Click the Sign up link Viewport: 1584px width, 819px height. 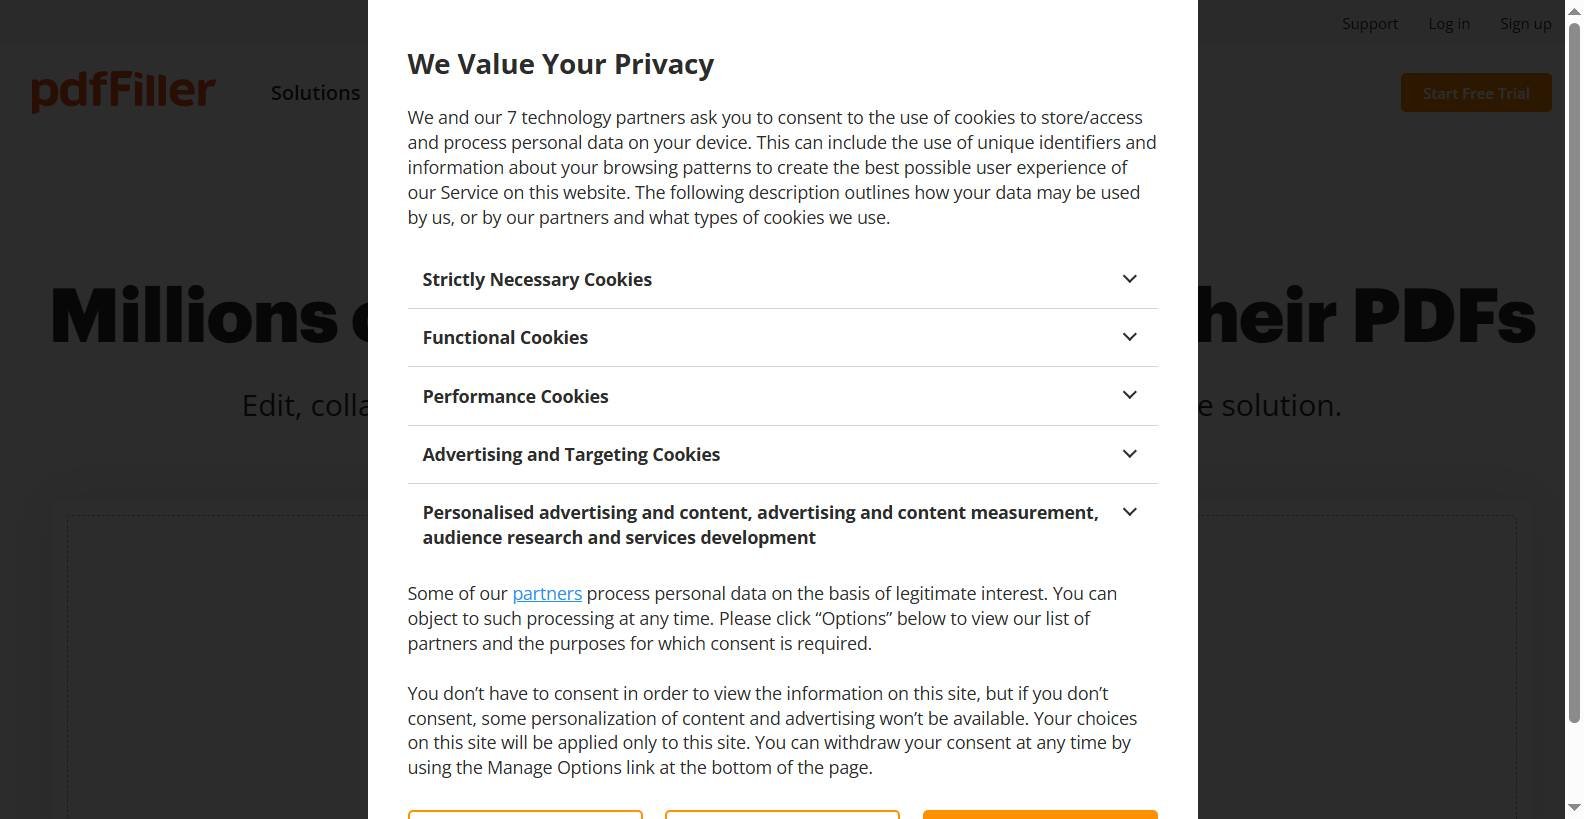click(x=1525, y=24)
